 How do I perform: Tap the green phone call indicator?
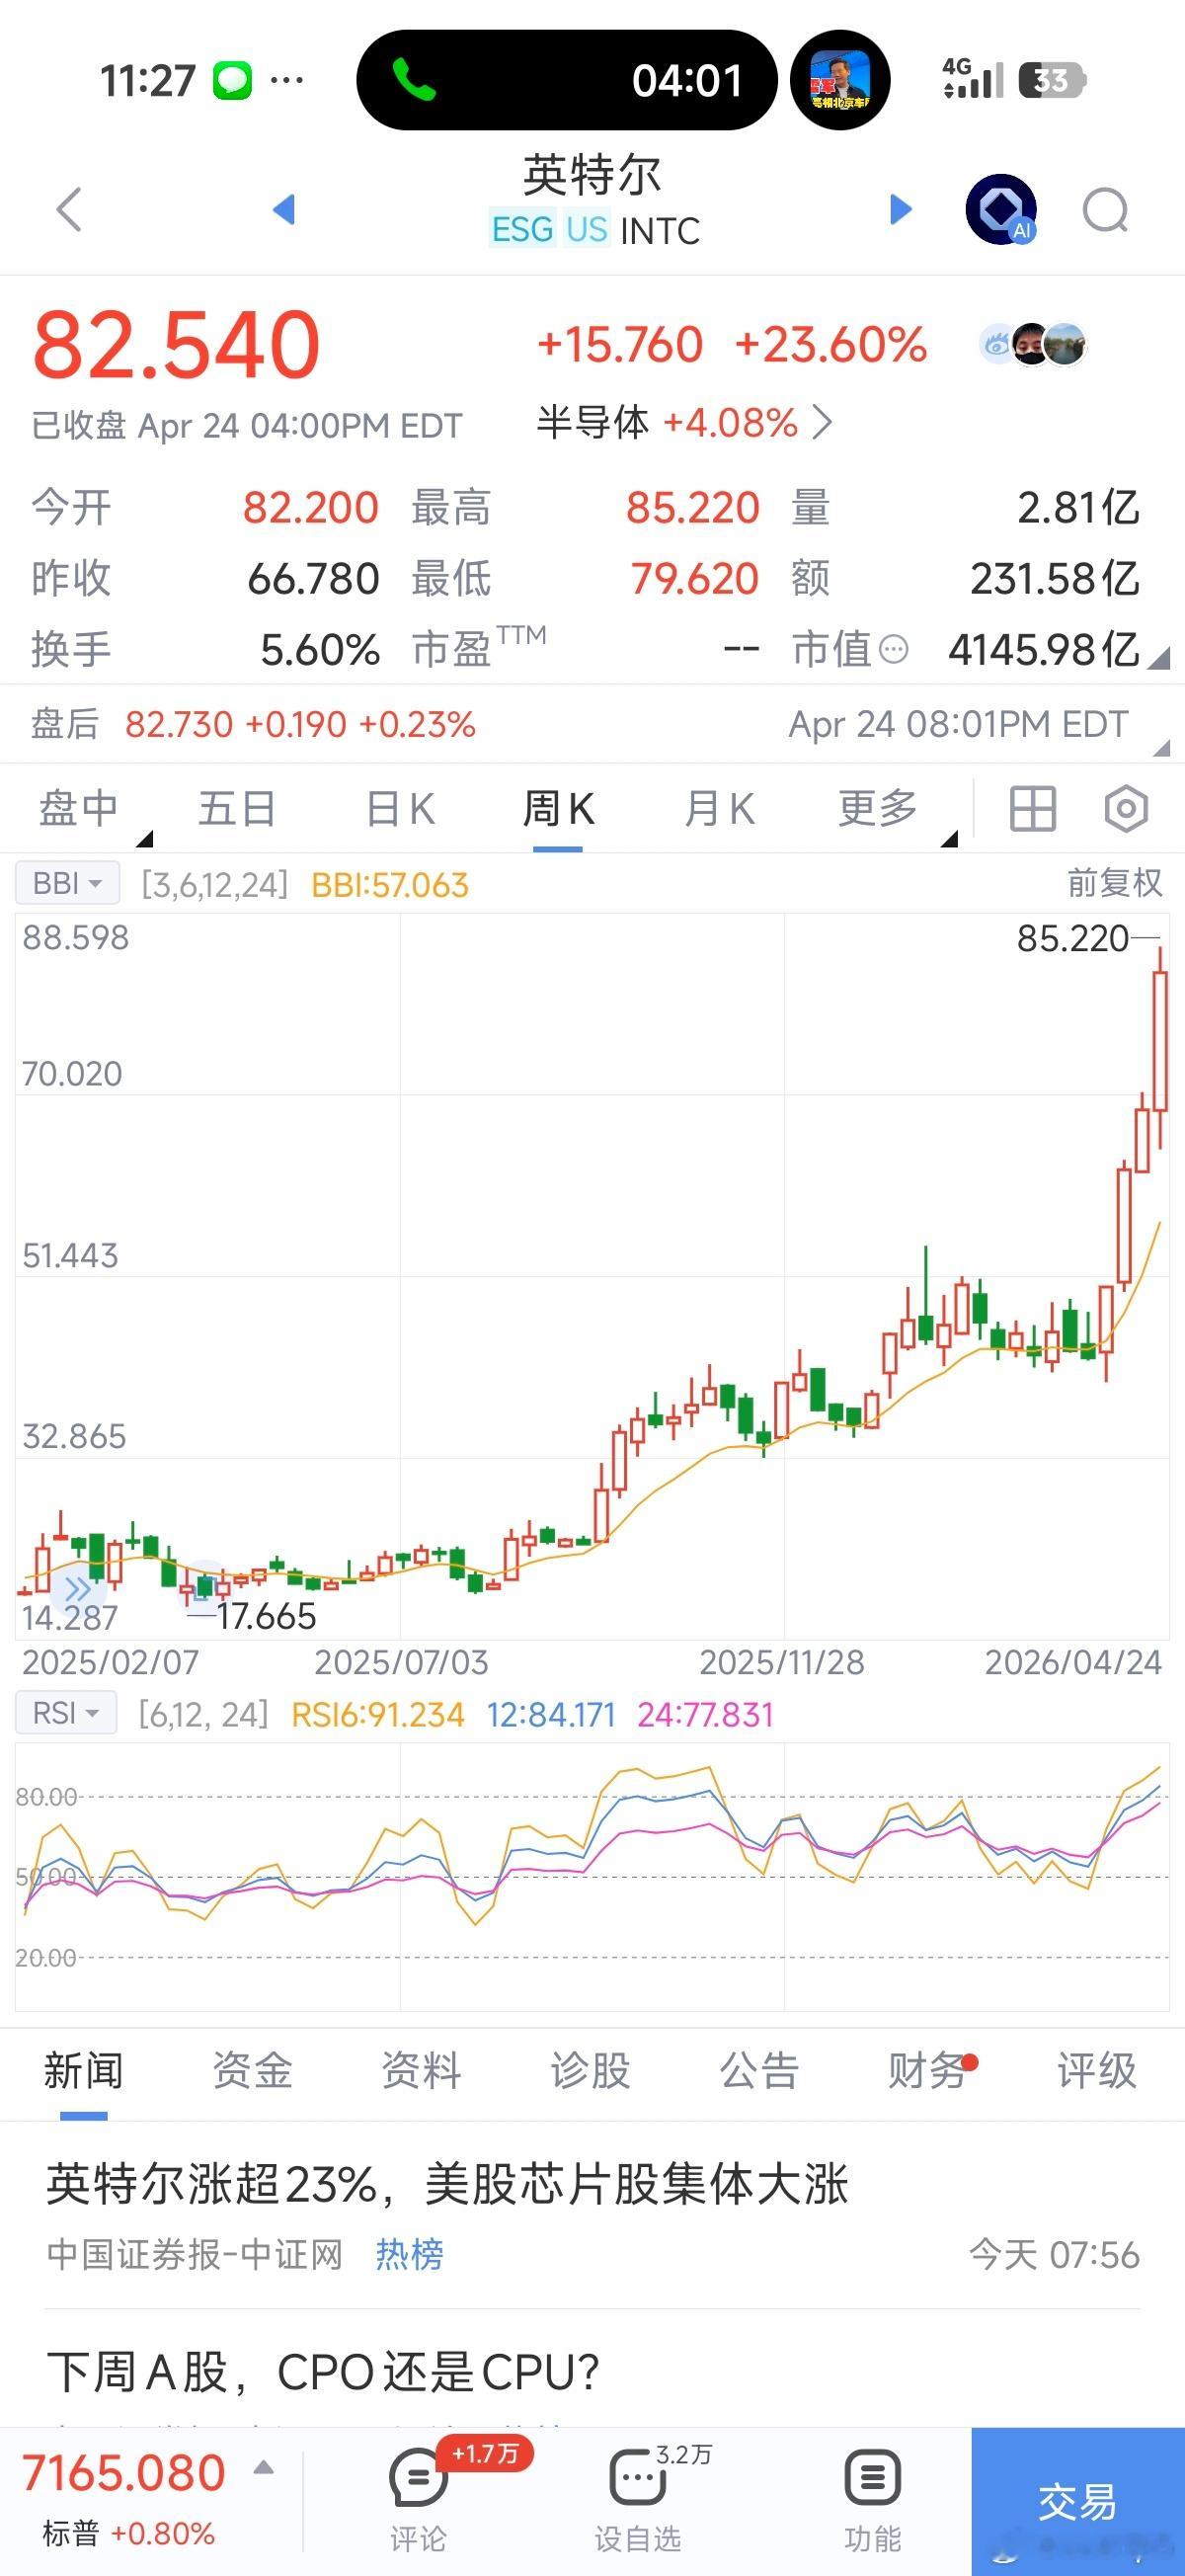[414, 80]
